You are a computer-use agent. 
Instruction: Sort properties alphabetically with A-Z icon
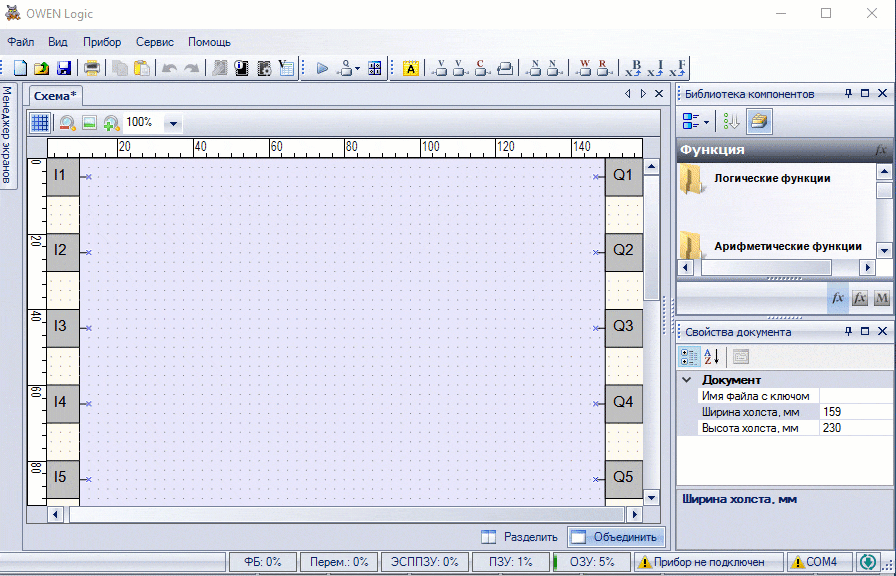pyautogui.click(x=712, y=356)
